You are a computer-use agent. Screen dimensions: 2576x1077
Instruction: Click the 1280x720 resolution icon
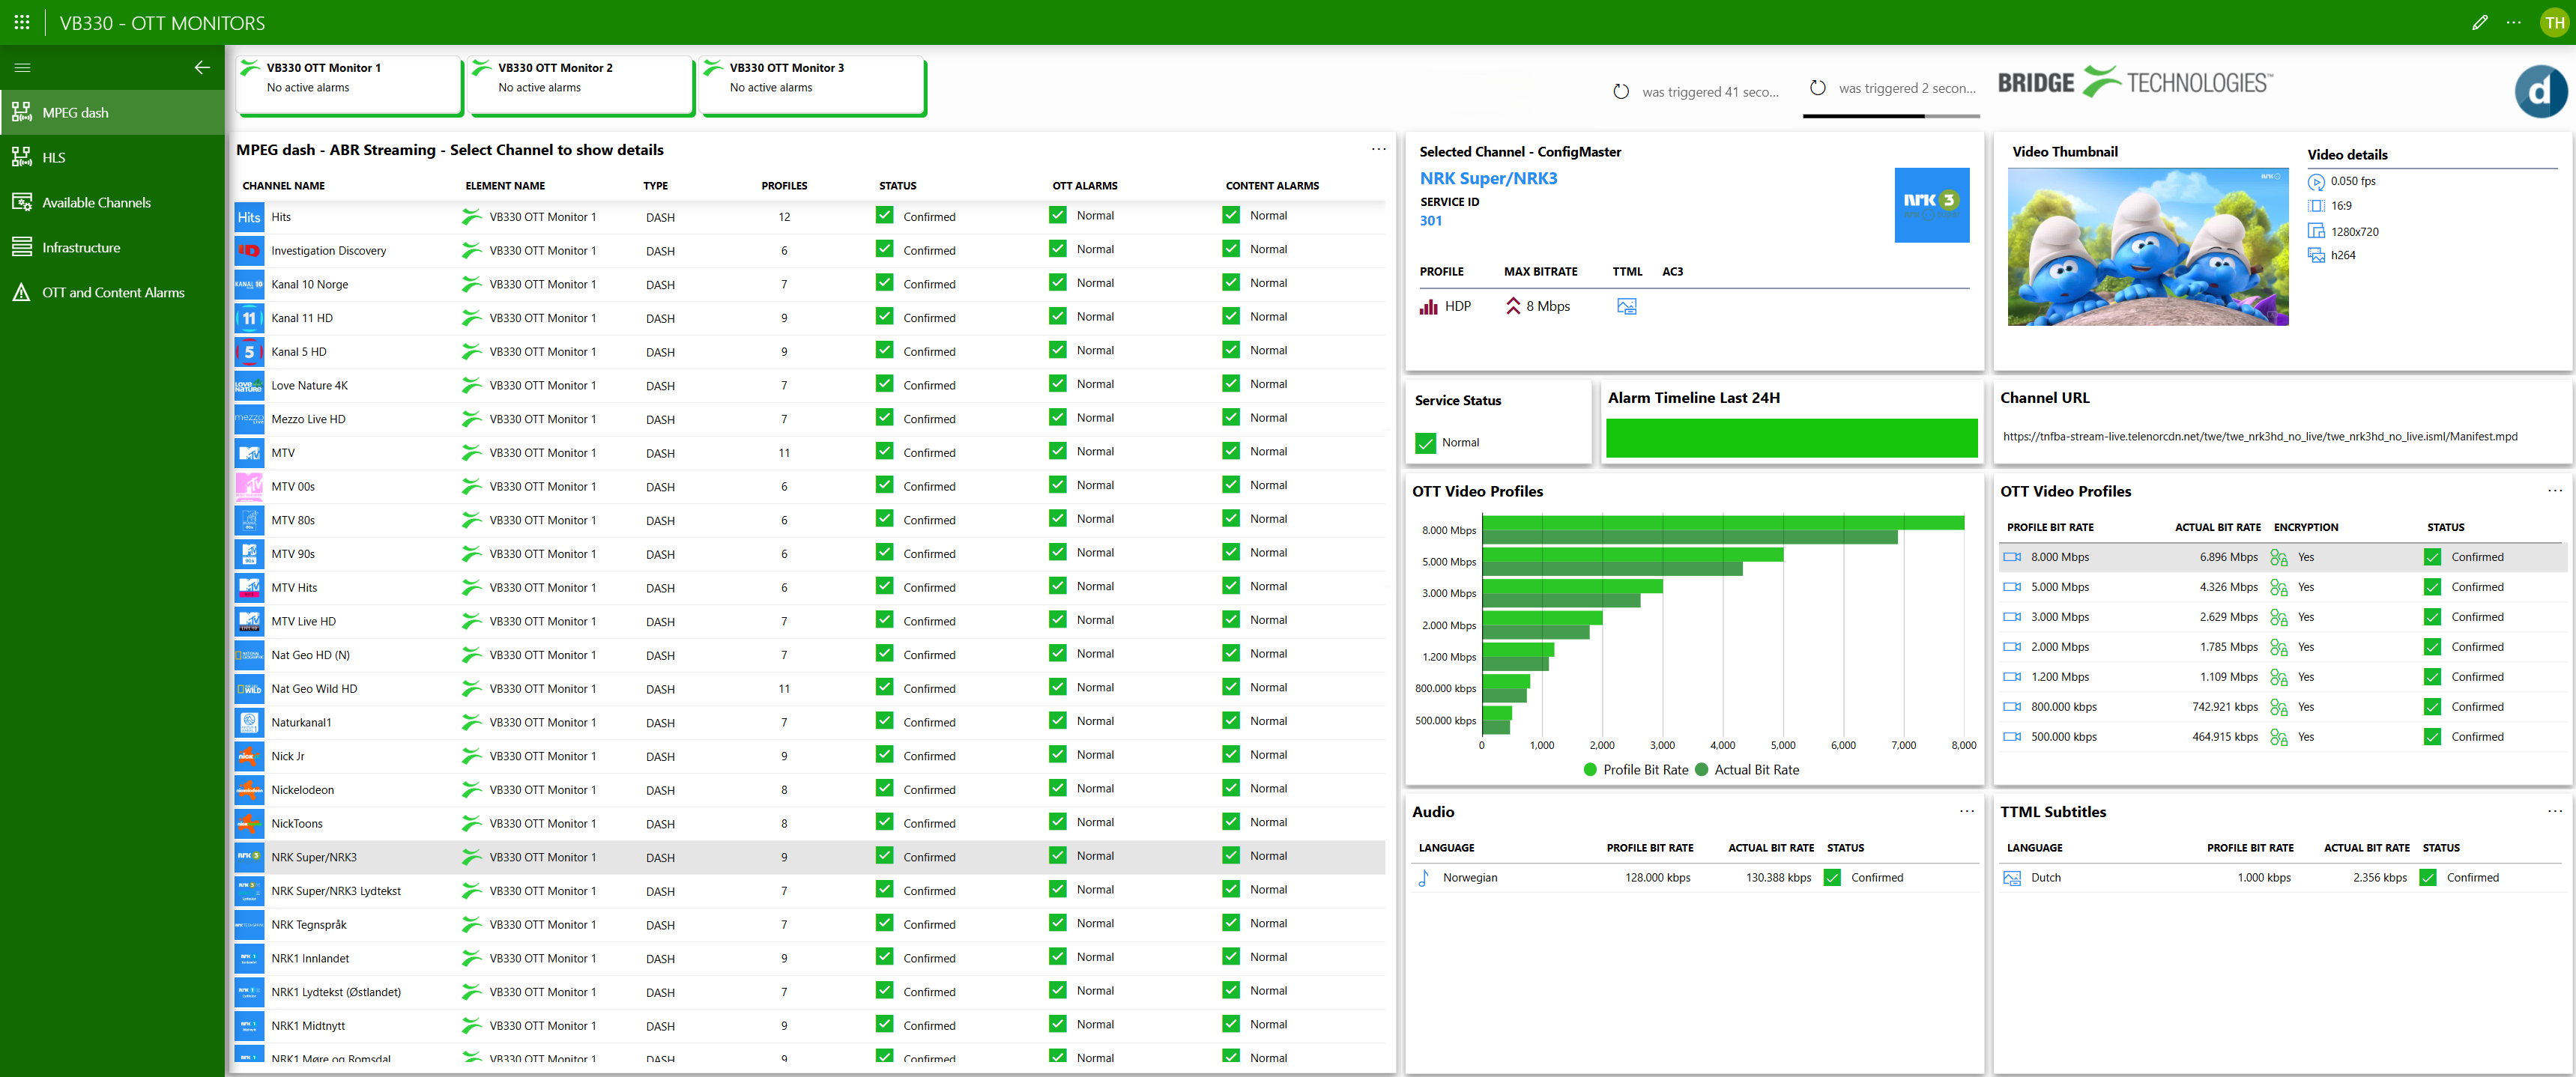coord(2316,231)
